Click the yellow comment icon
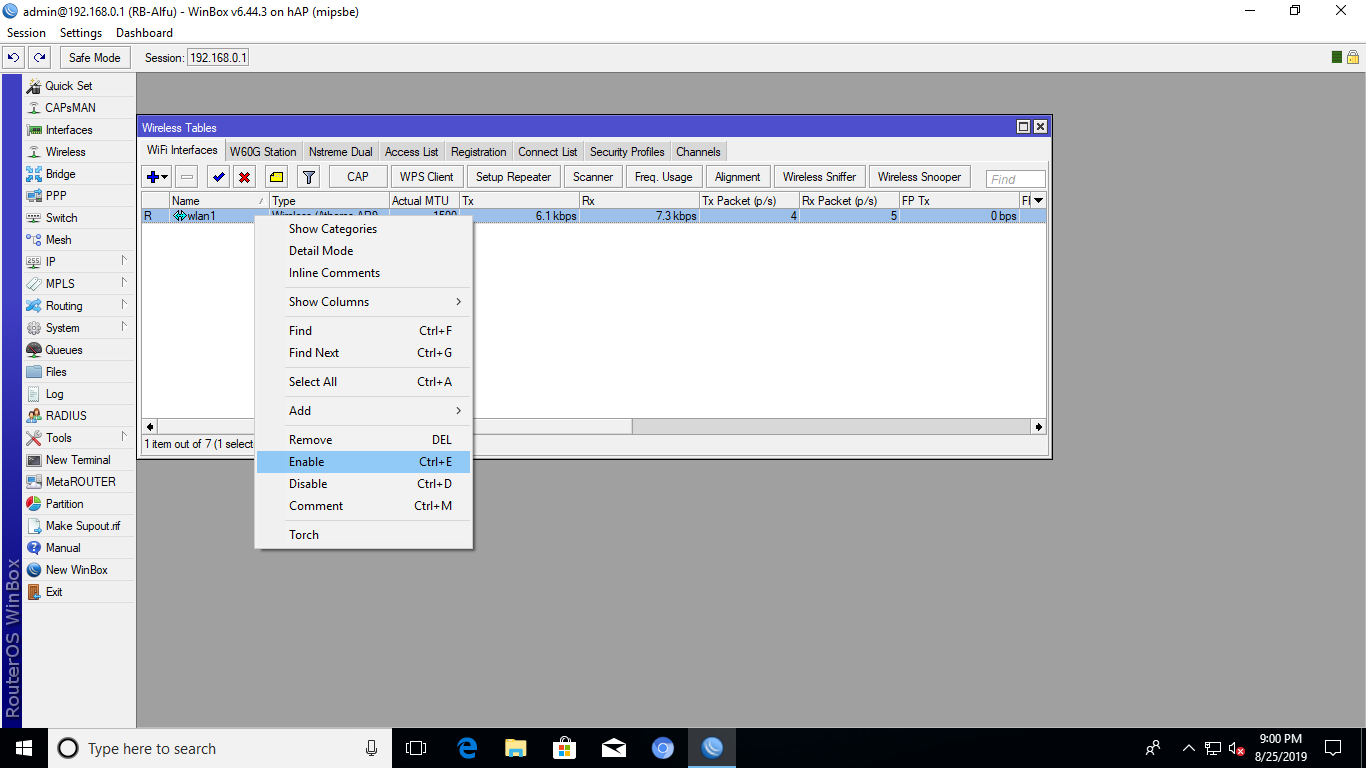Viewport: 1366px width, 768px height. (x=277, y=177)
